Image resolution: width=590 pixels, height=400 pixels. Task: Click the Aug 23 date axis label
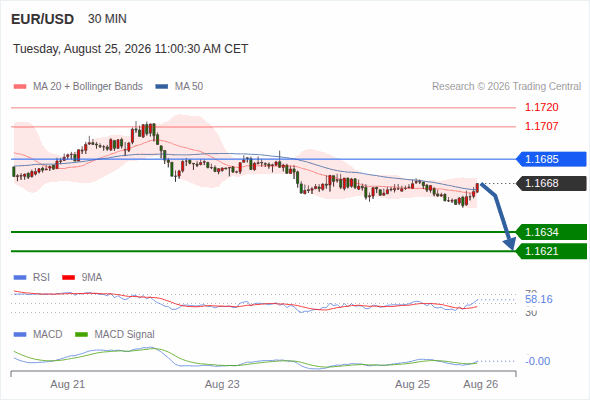point(222,385)
